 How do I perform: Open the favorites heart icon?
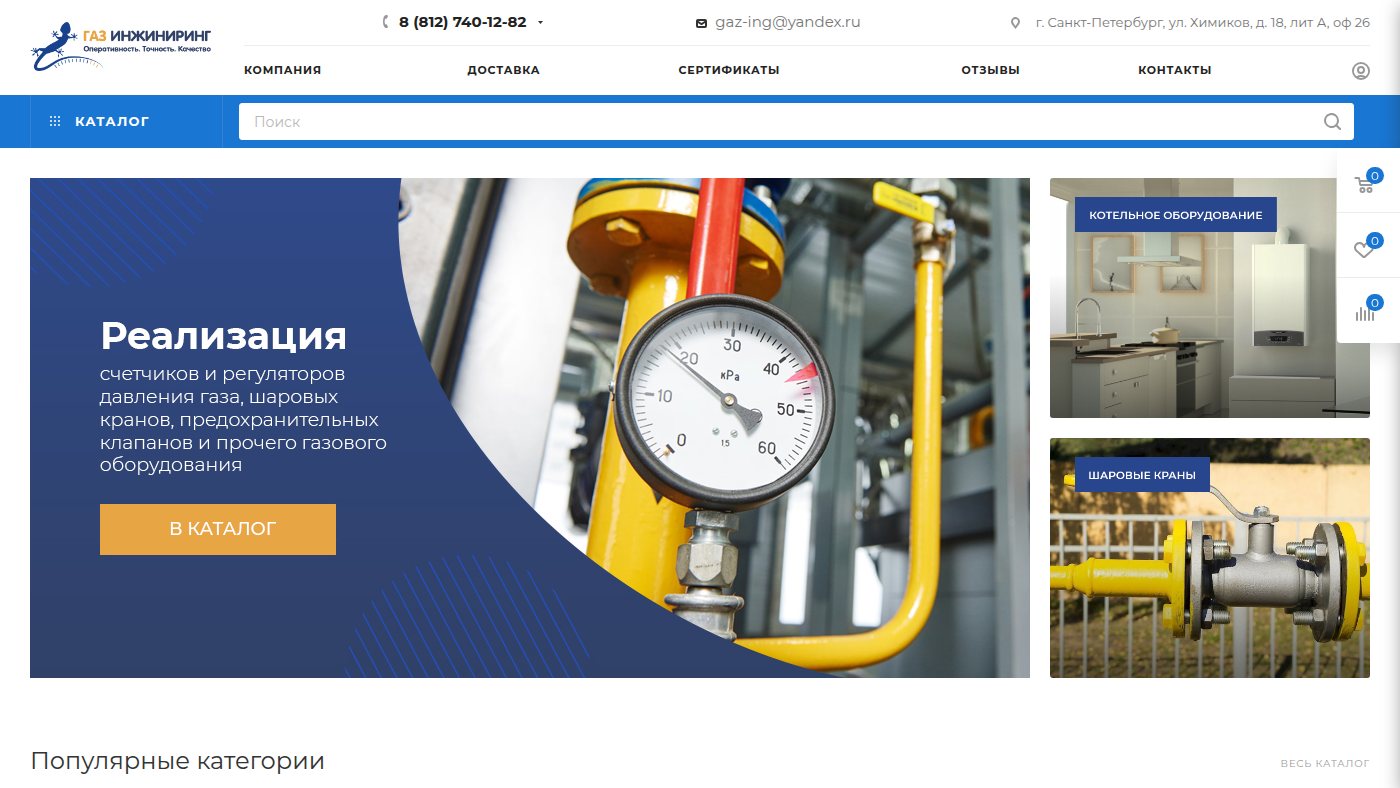click(x=1364, y=250)
